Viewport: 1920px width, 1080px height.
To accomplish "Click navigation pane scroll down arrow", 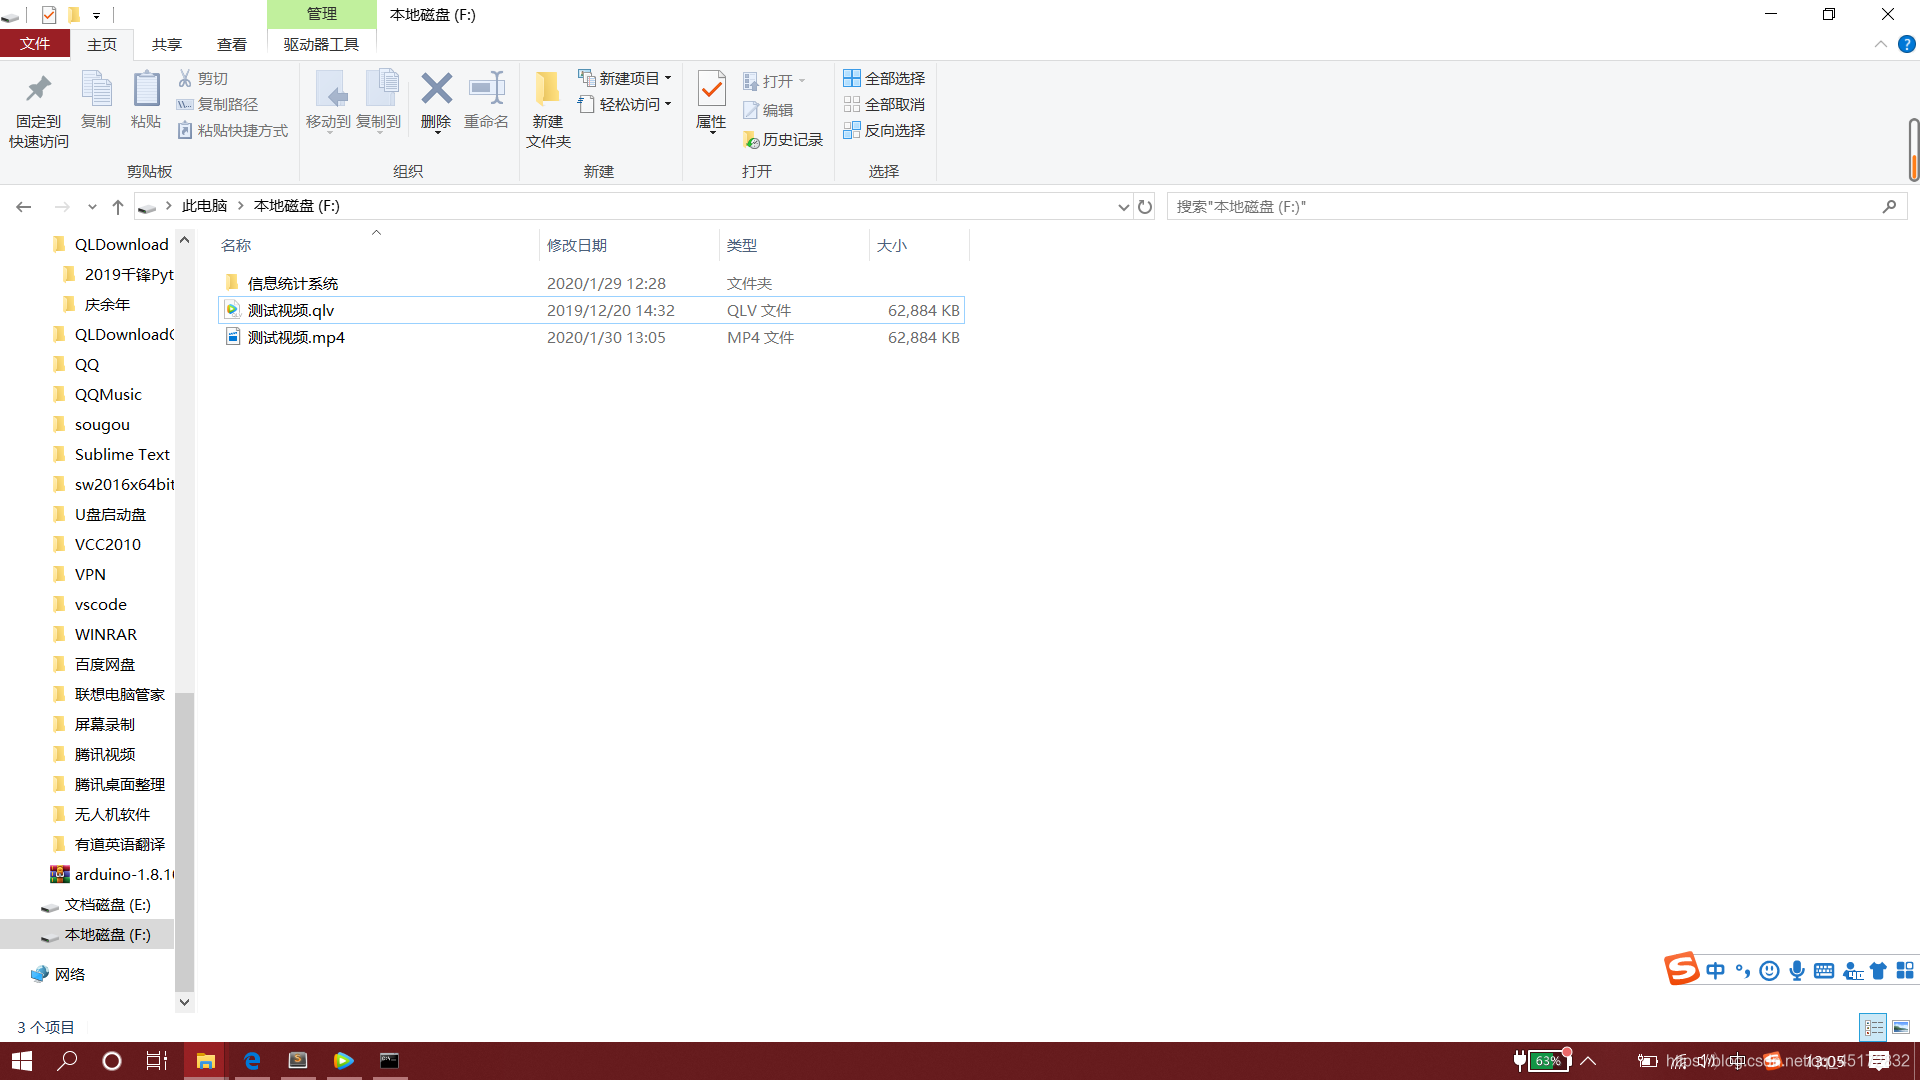I will 184,1001.
